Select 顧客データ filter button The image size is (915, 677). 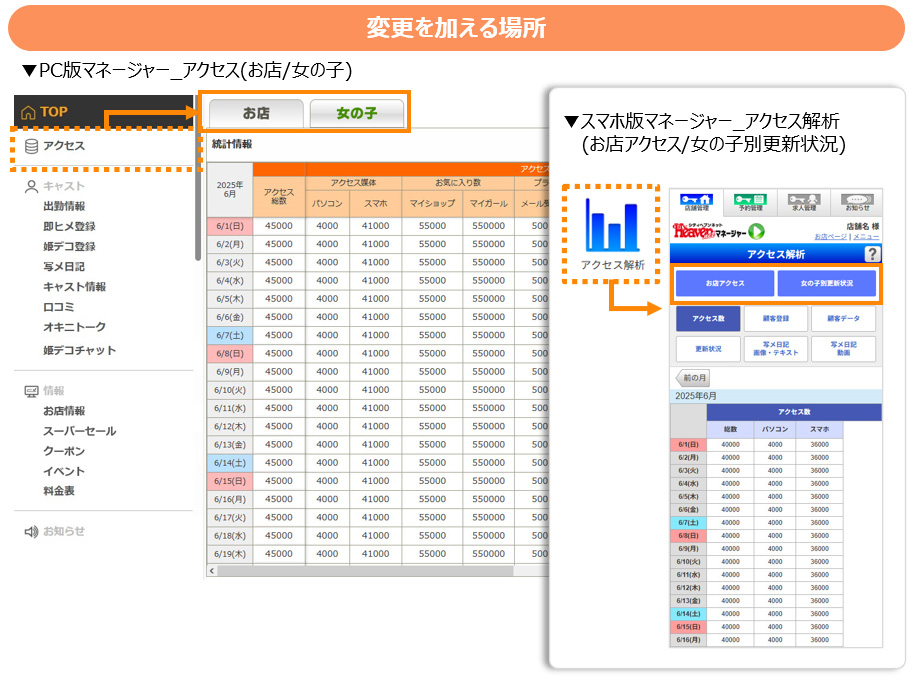(843, 319)
